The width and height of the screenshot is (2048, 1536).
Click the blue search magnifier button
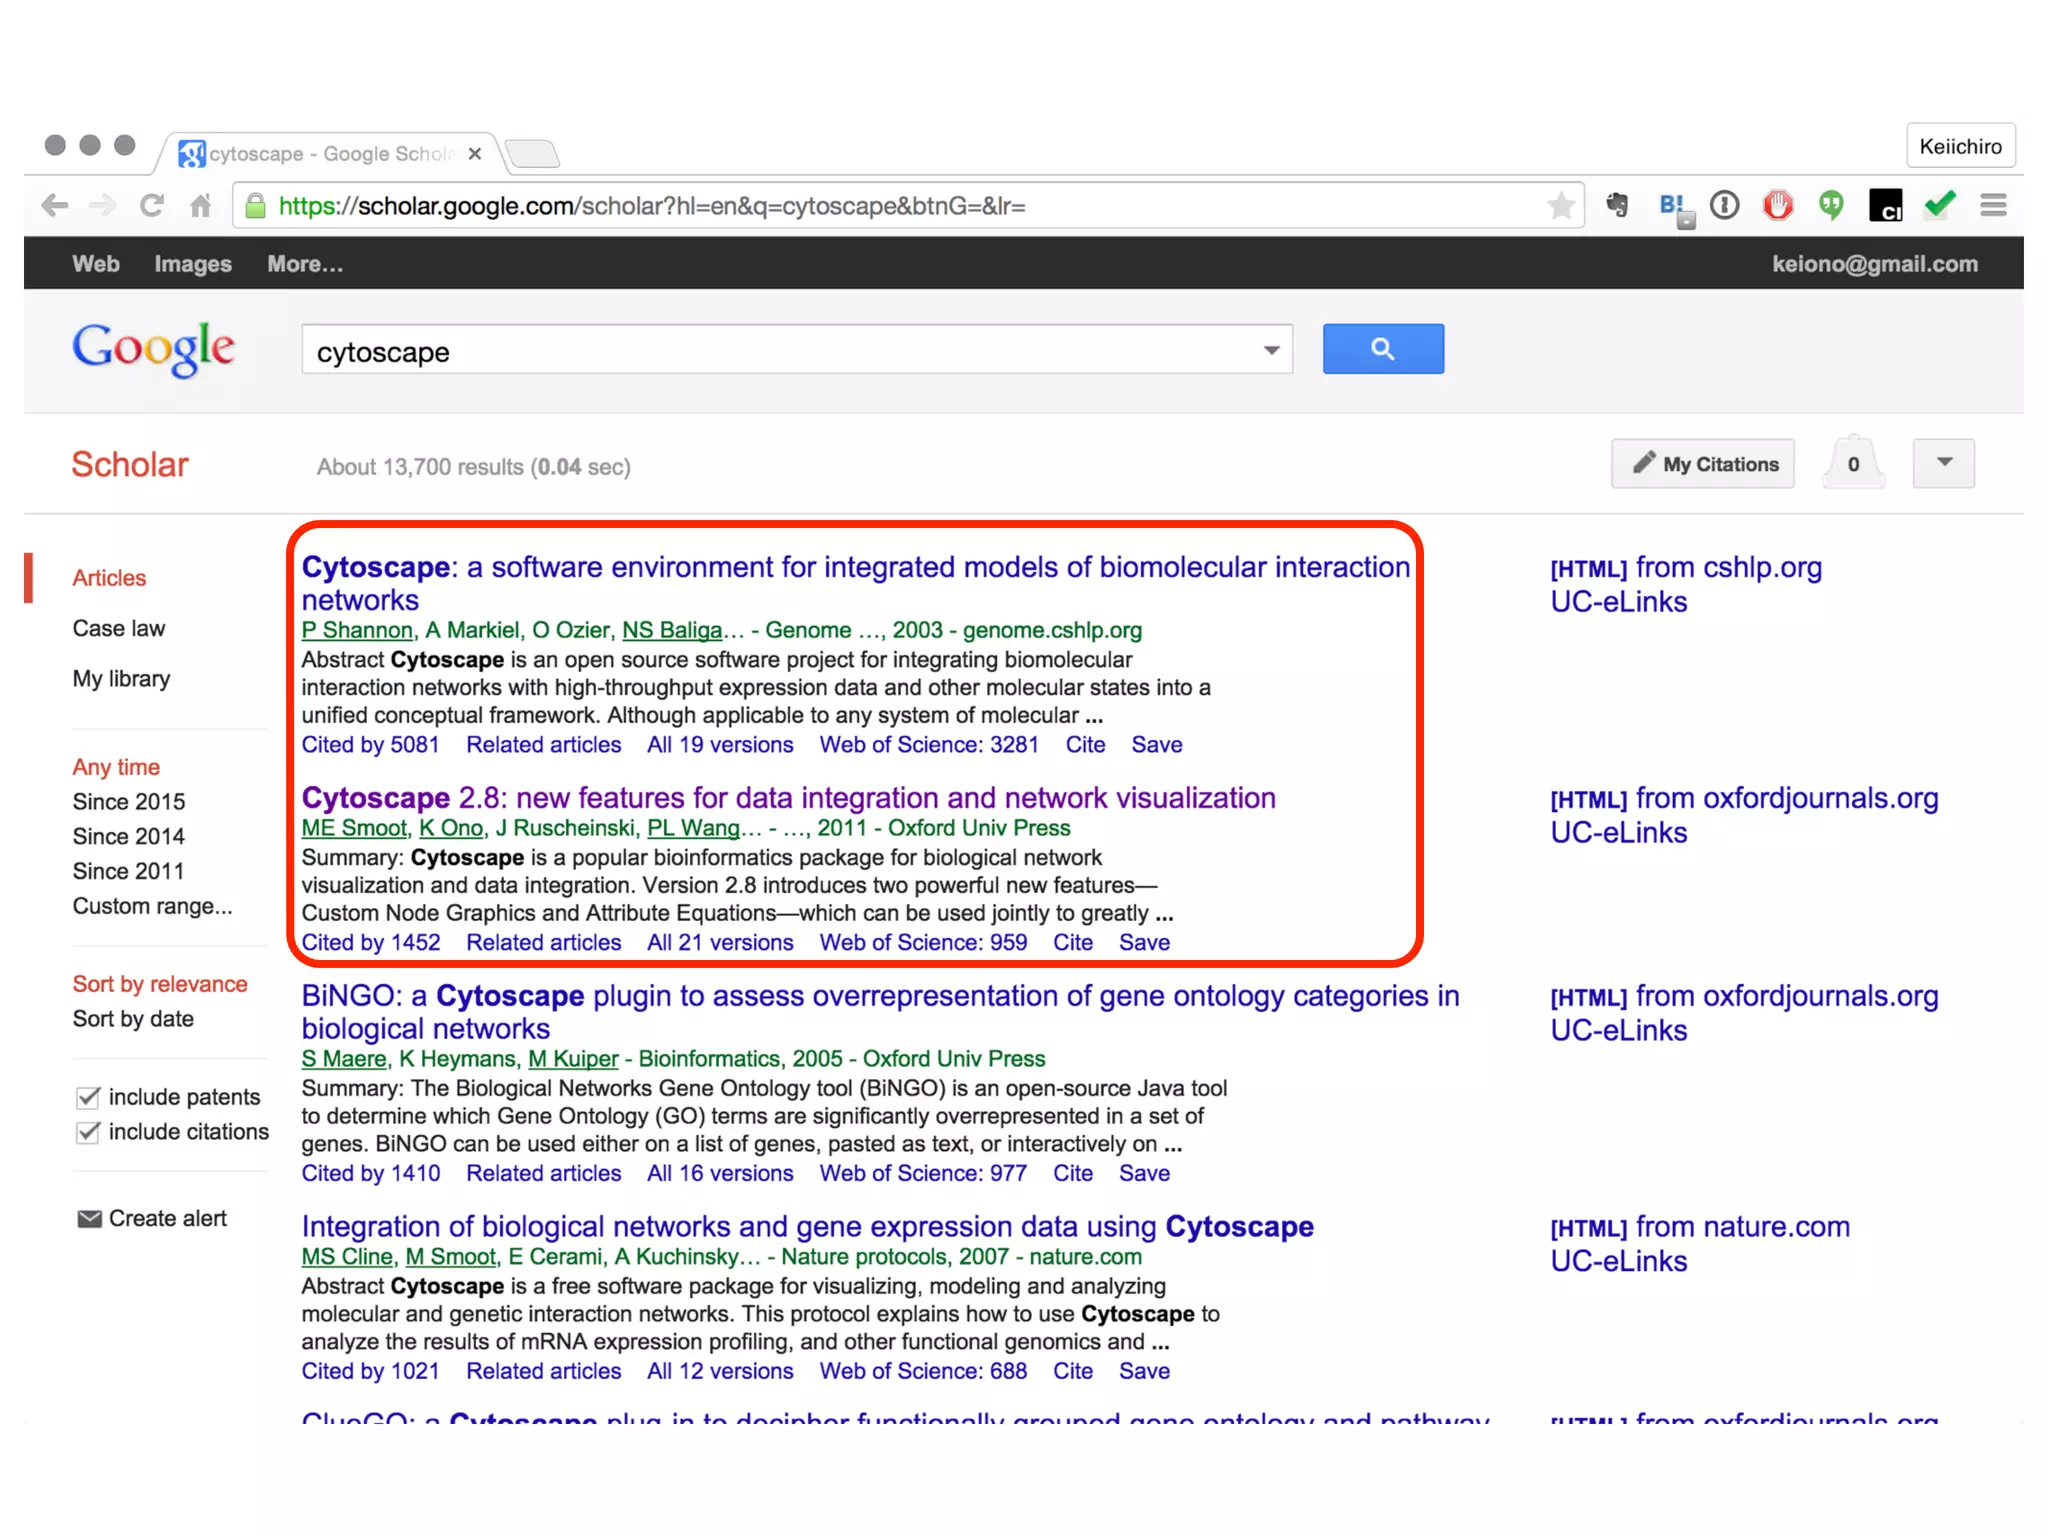click(x=1382, y=349)
